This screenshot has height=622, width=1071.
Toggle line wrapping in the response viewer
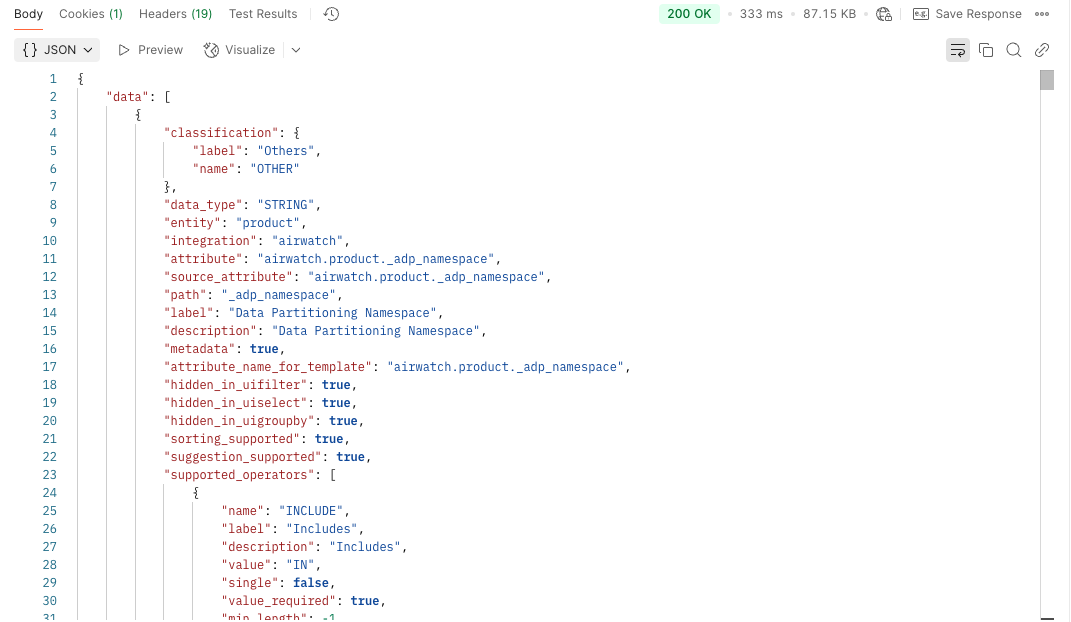click(958, 49)
